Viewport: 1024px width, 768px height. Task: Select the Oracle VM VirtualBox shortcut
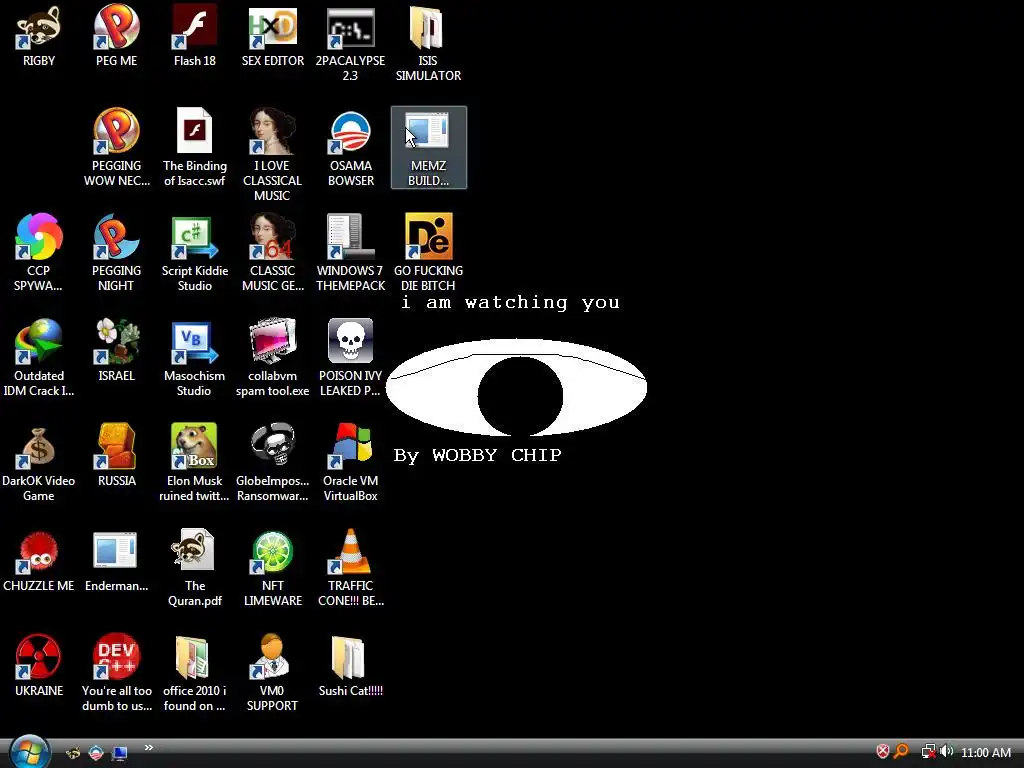pos(350,463)
